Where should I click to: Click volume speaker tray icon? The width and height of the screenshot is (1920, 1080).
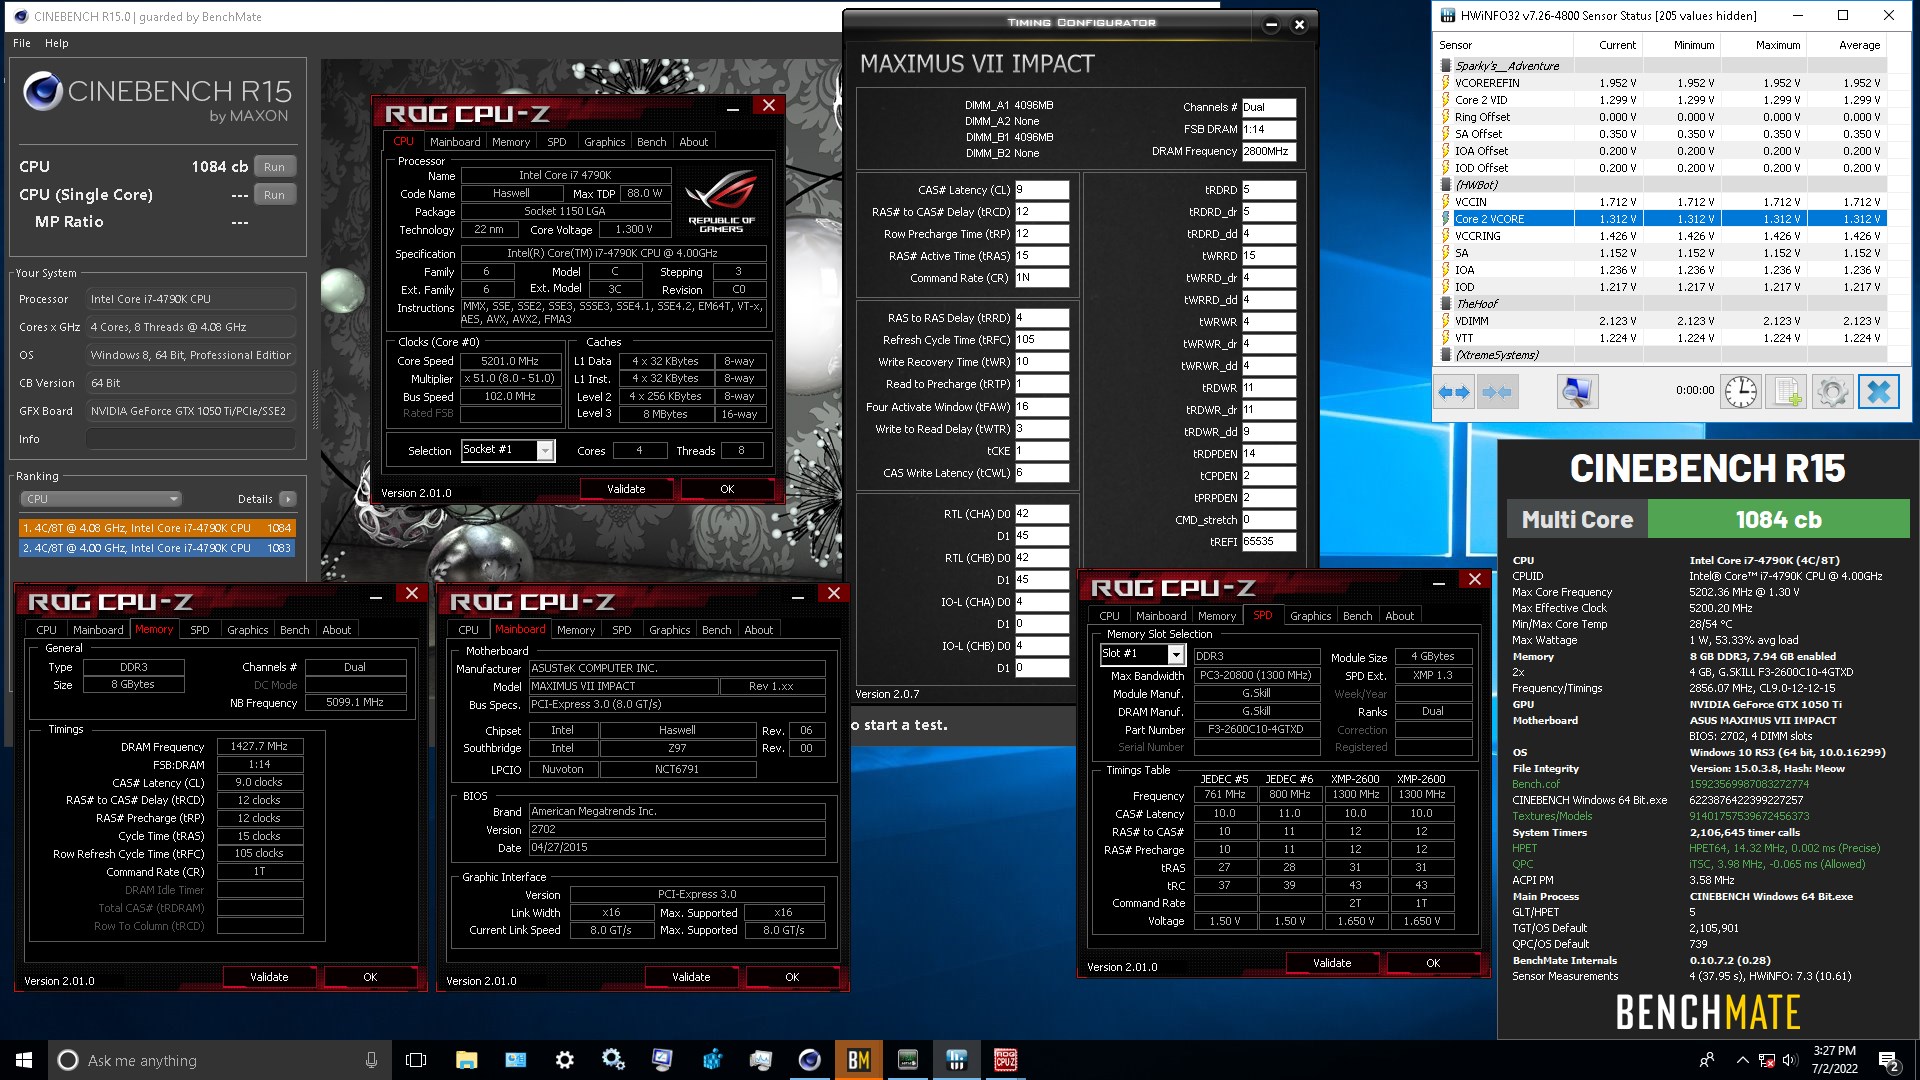coord(1790,1060)
